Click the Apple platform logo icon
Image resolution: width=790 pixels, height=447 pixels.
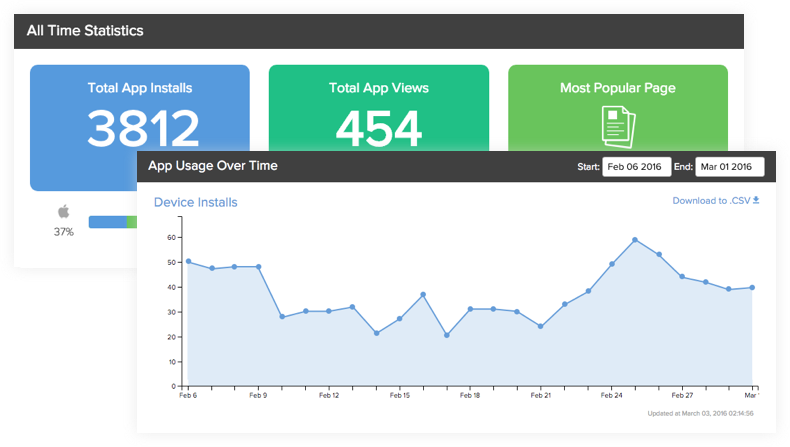64,211
